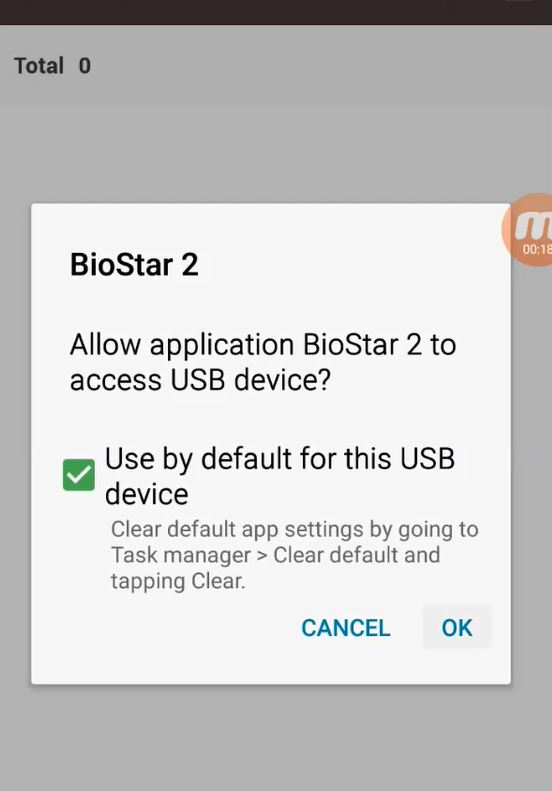
Task: Click the access USB device? question line
Action: pyautogui.click(x=200, y=379)
